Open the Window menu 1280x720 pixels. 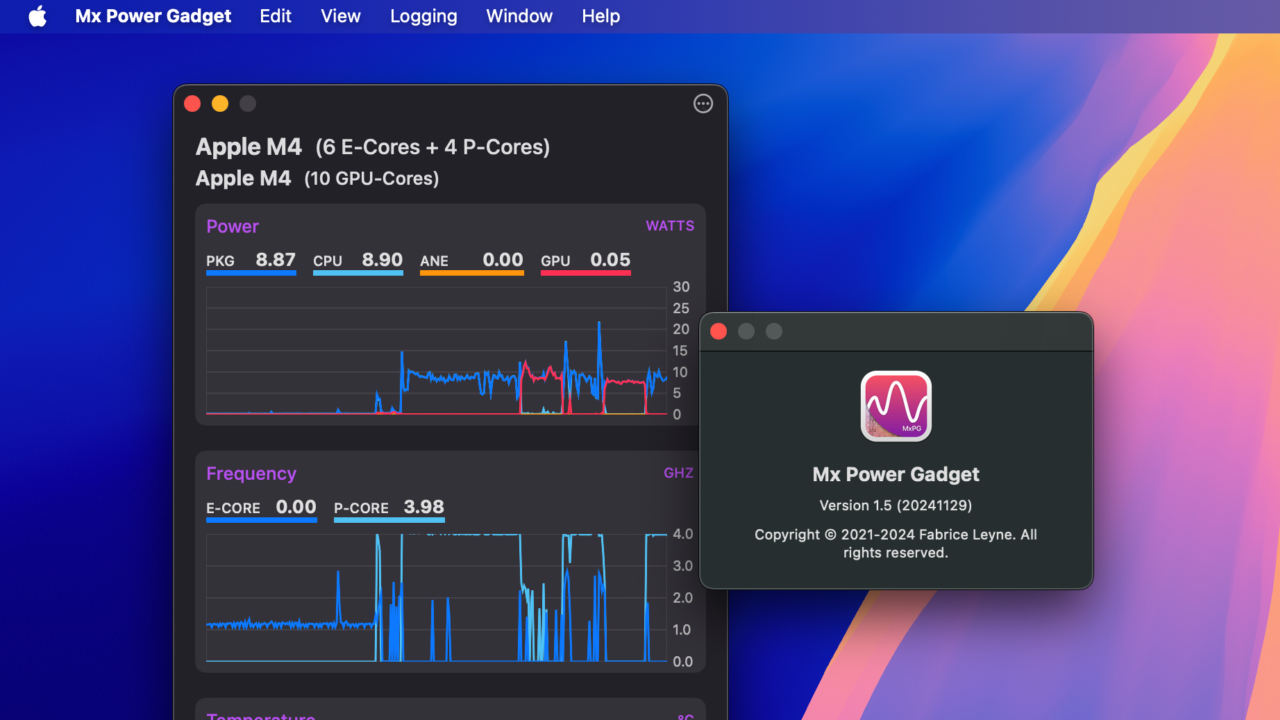pyautogui.click(x=519, y=16)
